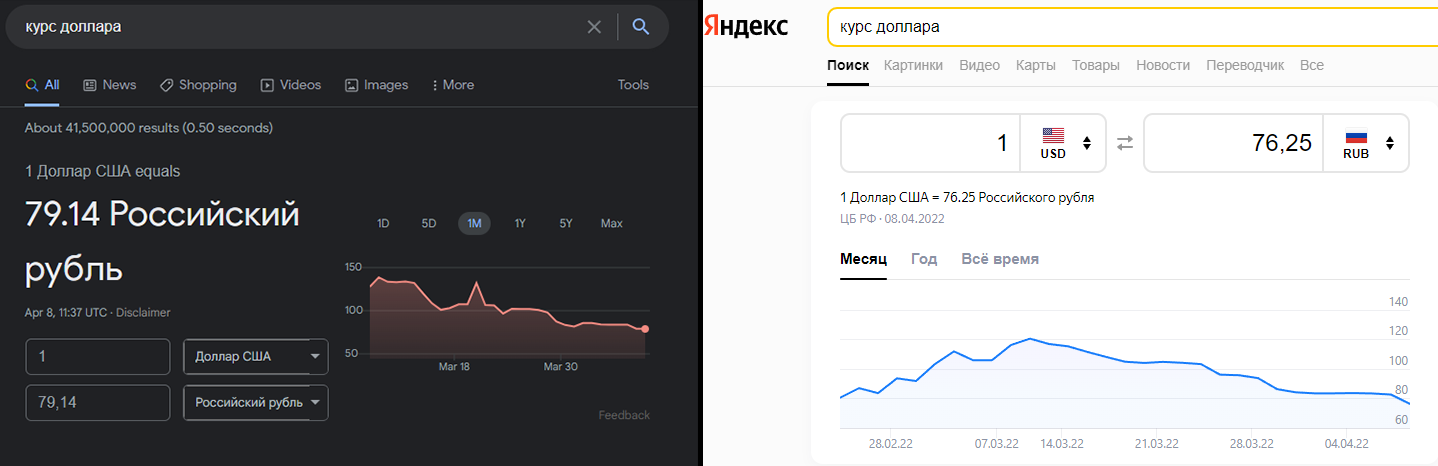This screenshot has height=466, width=1438.
Task: Click the Google result field showing 79,14
Action: click(98, 403)
